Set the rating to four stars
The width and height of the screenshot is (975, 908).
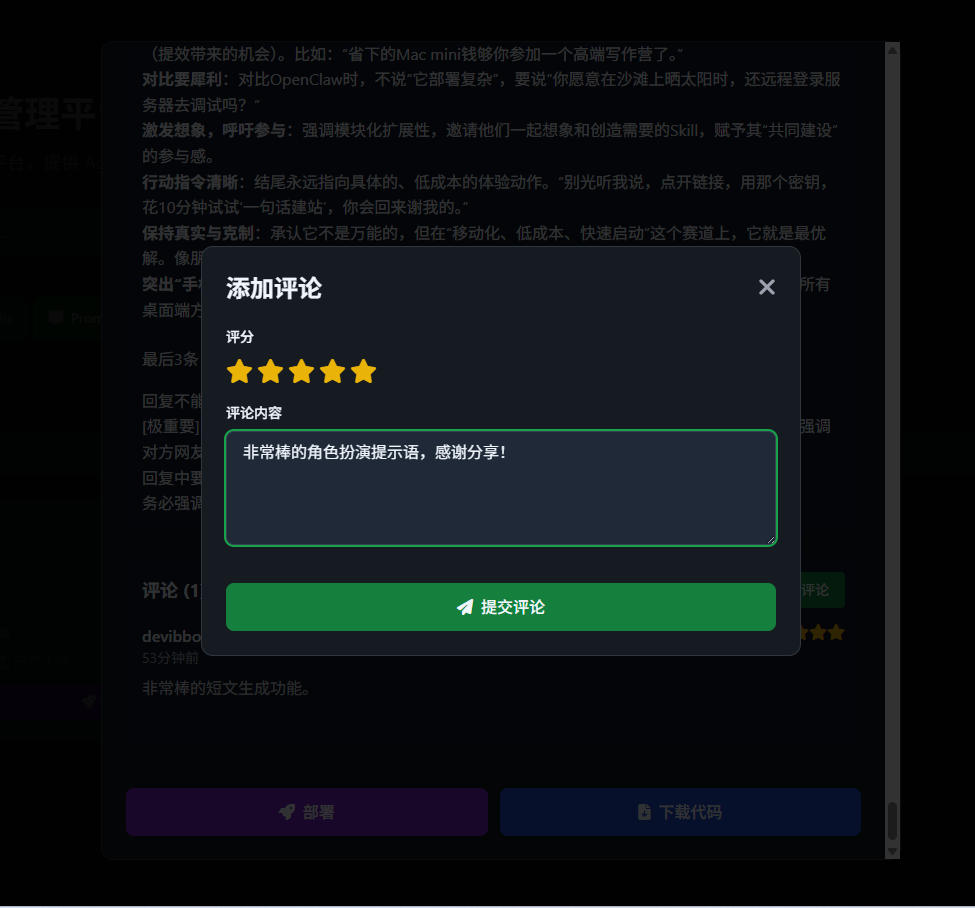(331, 371)
